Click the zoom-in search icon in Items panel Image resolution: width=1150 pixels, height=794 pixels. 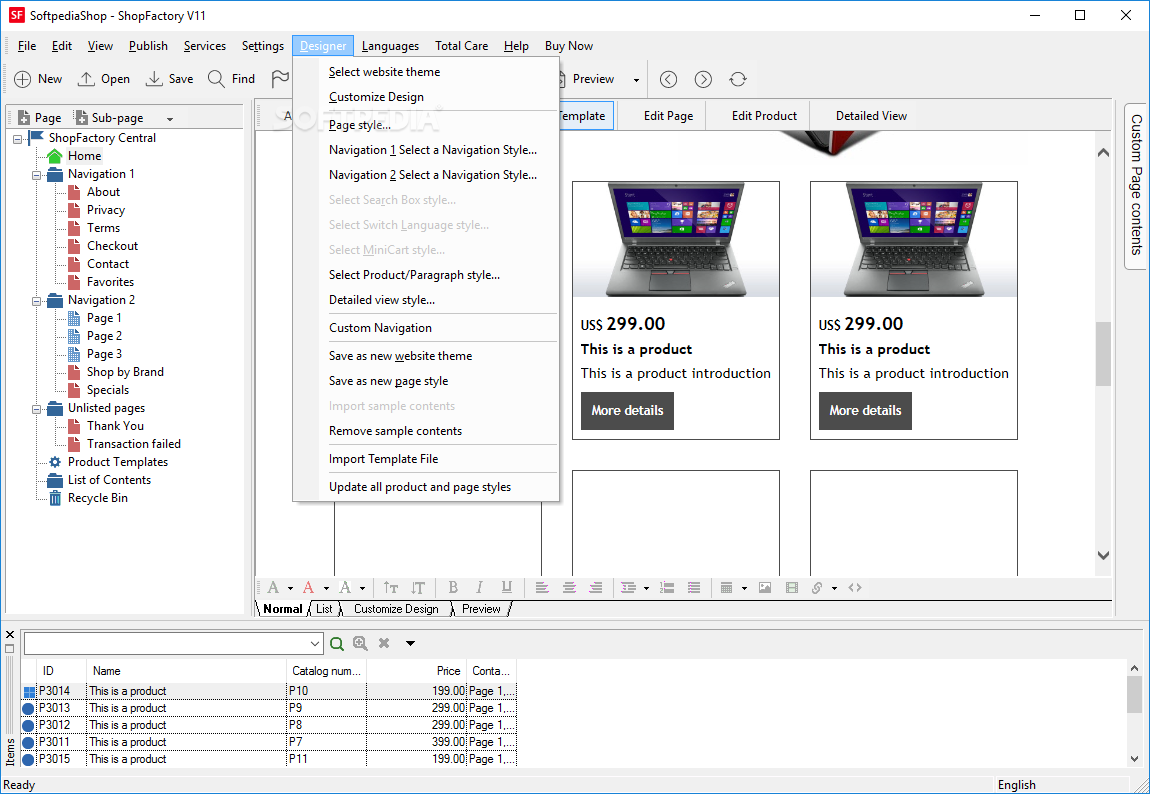[x=360, y=643]
